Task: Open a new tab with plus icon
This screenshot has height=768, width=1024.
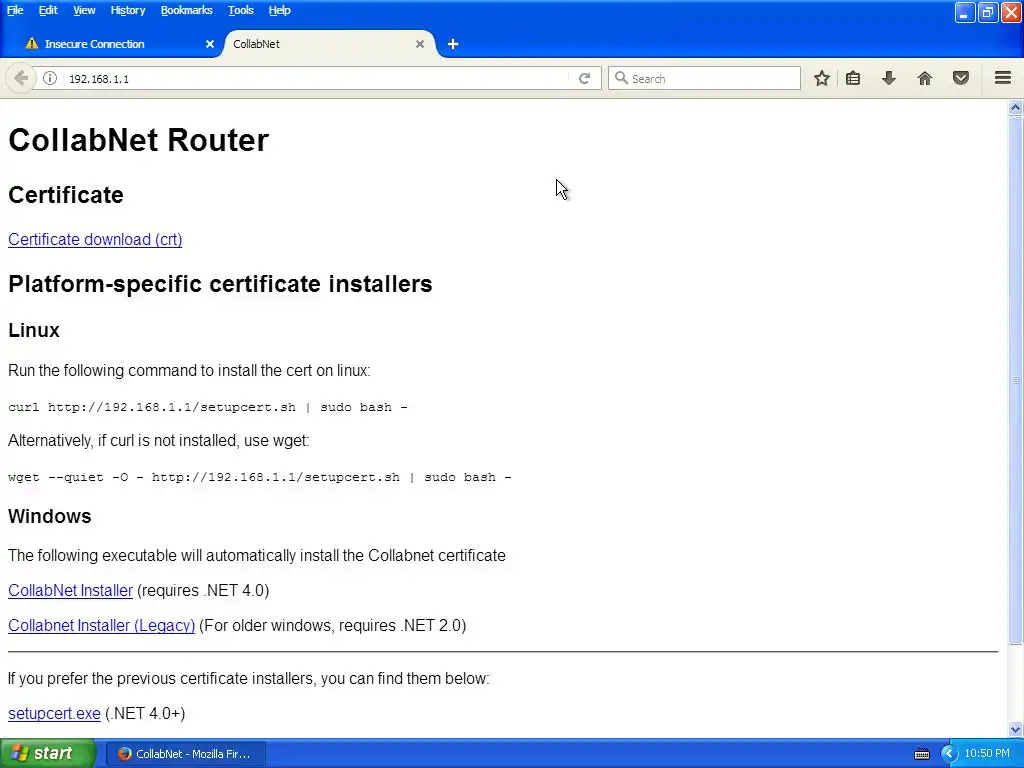Action: click(453, 44)
